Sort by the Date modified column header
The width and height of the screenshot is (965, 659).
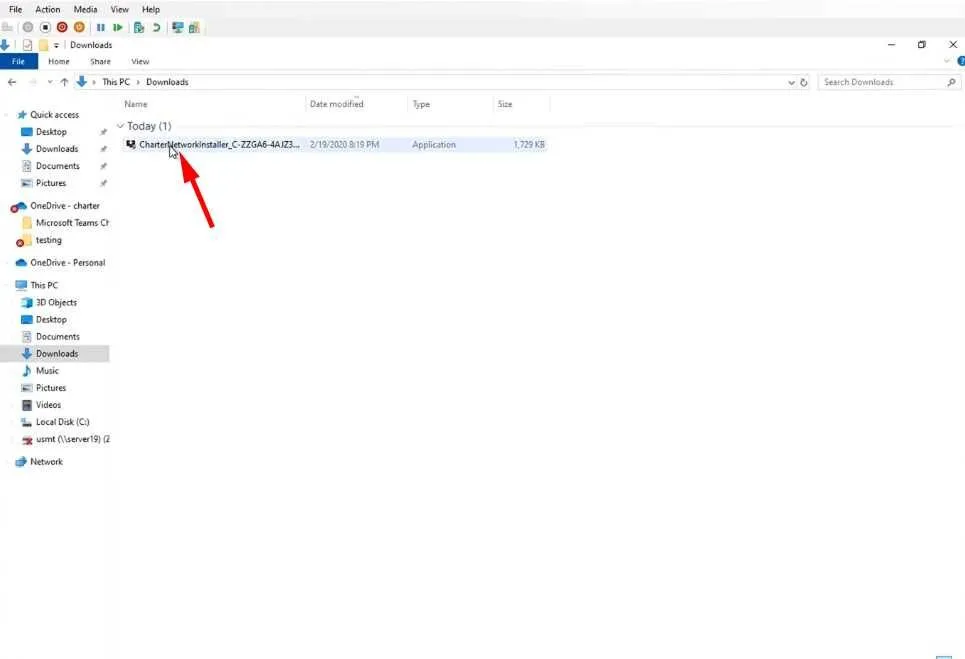[337, 104]
